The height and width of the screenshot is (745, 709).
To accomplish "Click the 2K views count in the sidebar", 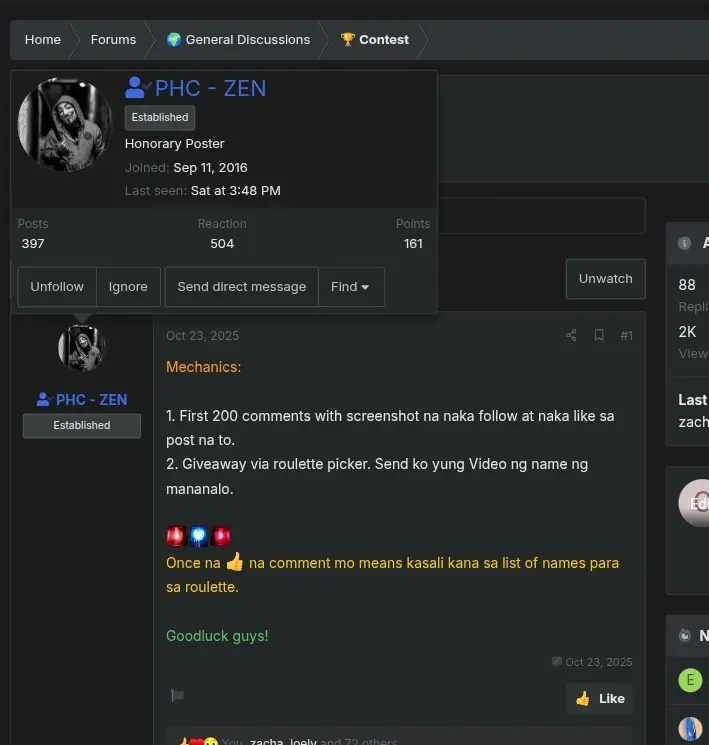I will (x=687, y=332).
